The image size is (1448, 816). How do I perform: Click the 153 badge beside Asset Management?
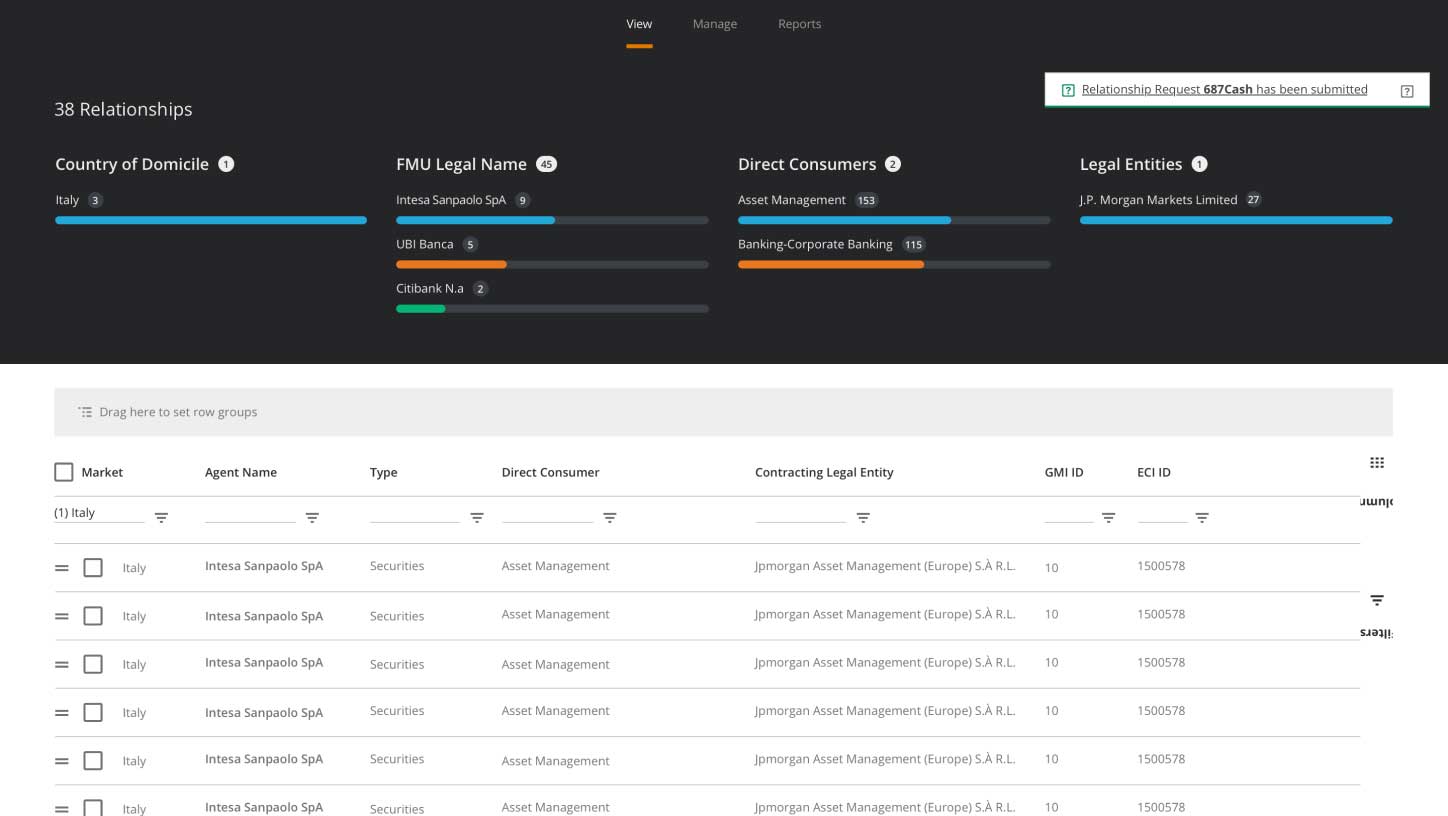[x=866, y=200]
